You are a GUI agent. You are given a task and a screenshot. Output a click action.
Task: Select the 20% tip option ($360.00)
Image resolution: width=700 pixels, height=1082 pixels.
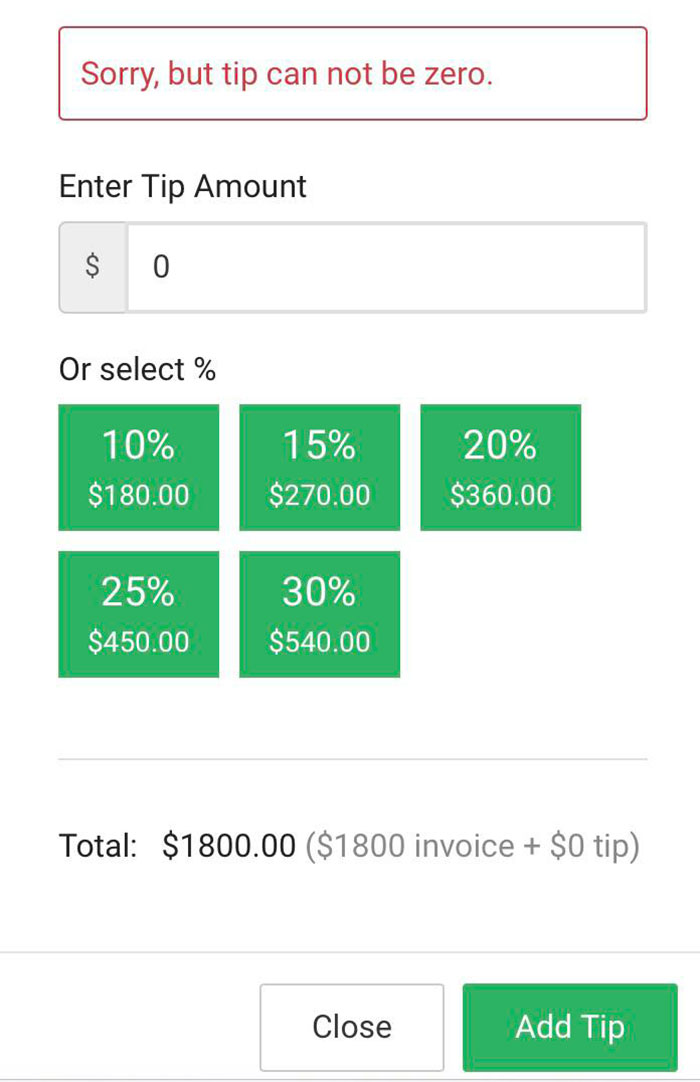[x=500, y=466]
